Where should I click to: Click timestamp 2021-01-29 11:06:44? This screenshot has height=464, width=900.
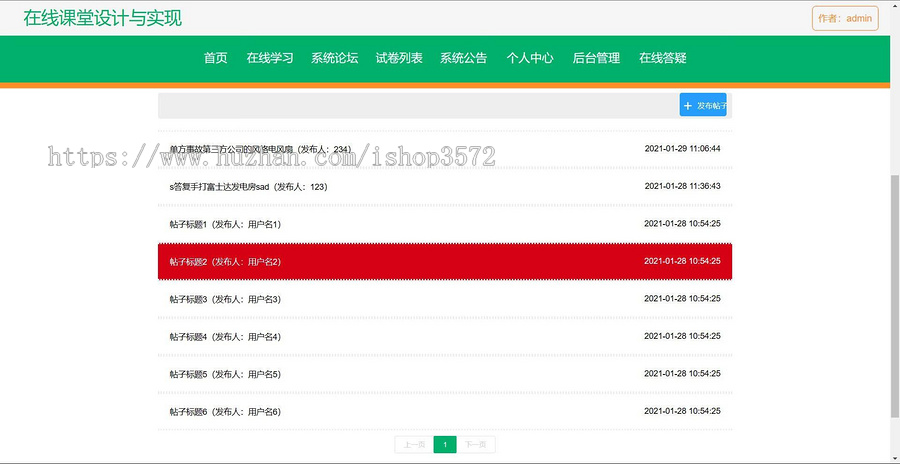(x=682, y=148)
